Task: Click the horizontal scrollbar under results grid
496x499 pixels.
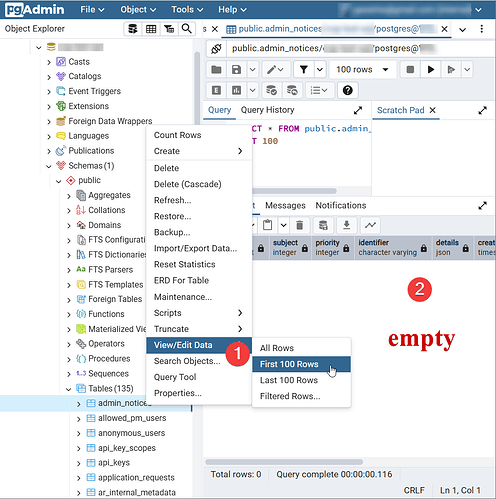Action: click(x=284, y=462)
